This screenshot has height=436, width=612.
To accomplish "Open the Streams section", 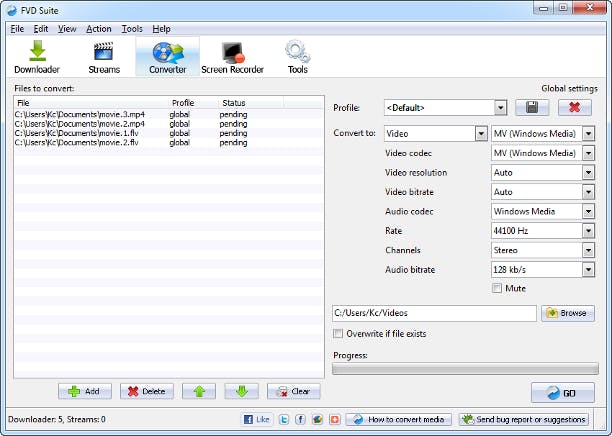I will [104, 57].
